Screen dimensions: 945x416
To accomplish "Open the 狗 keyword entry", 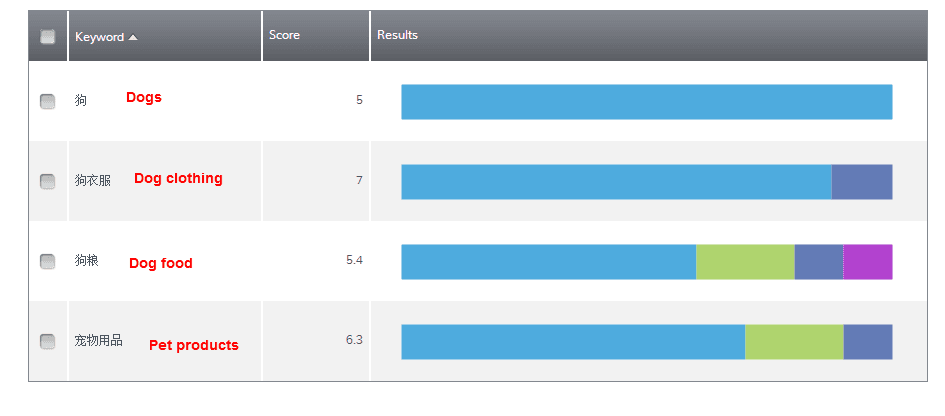I will [x=81, y=100].
